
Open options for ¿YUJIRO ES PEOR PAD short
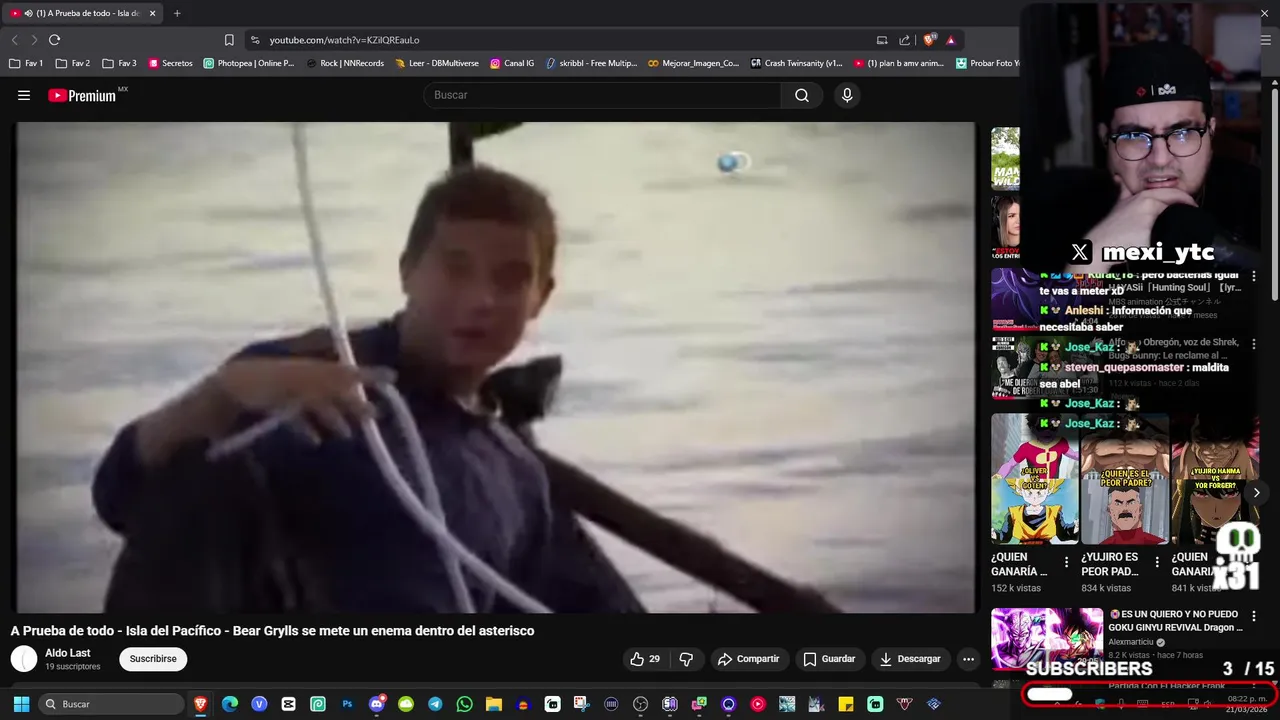point(1156,562)
